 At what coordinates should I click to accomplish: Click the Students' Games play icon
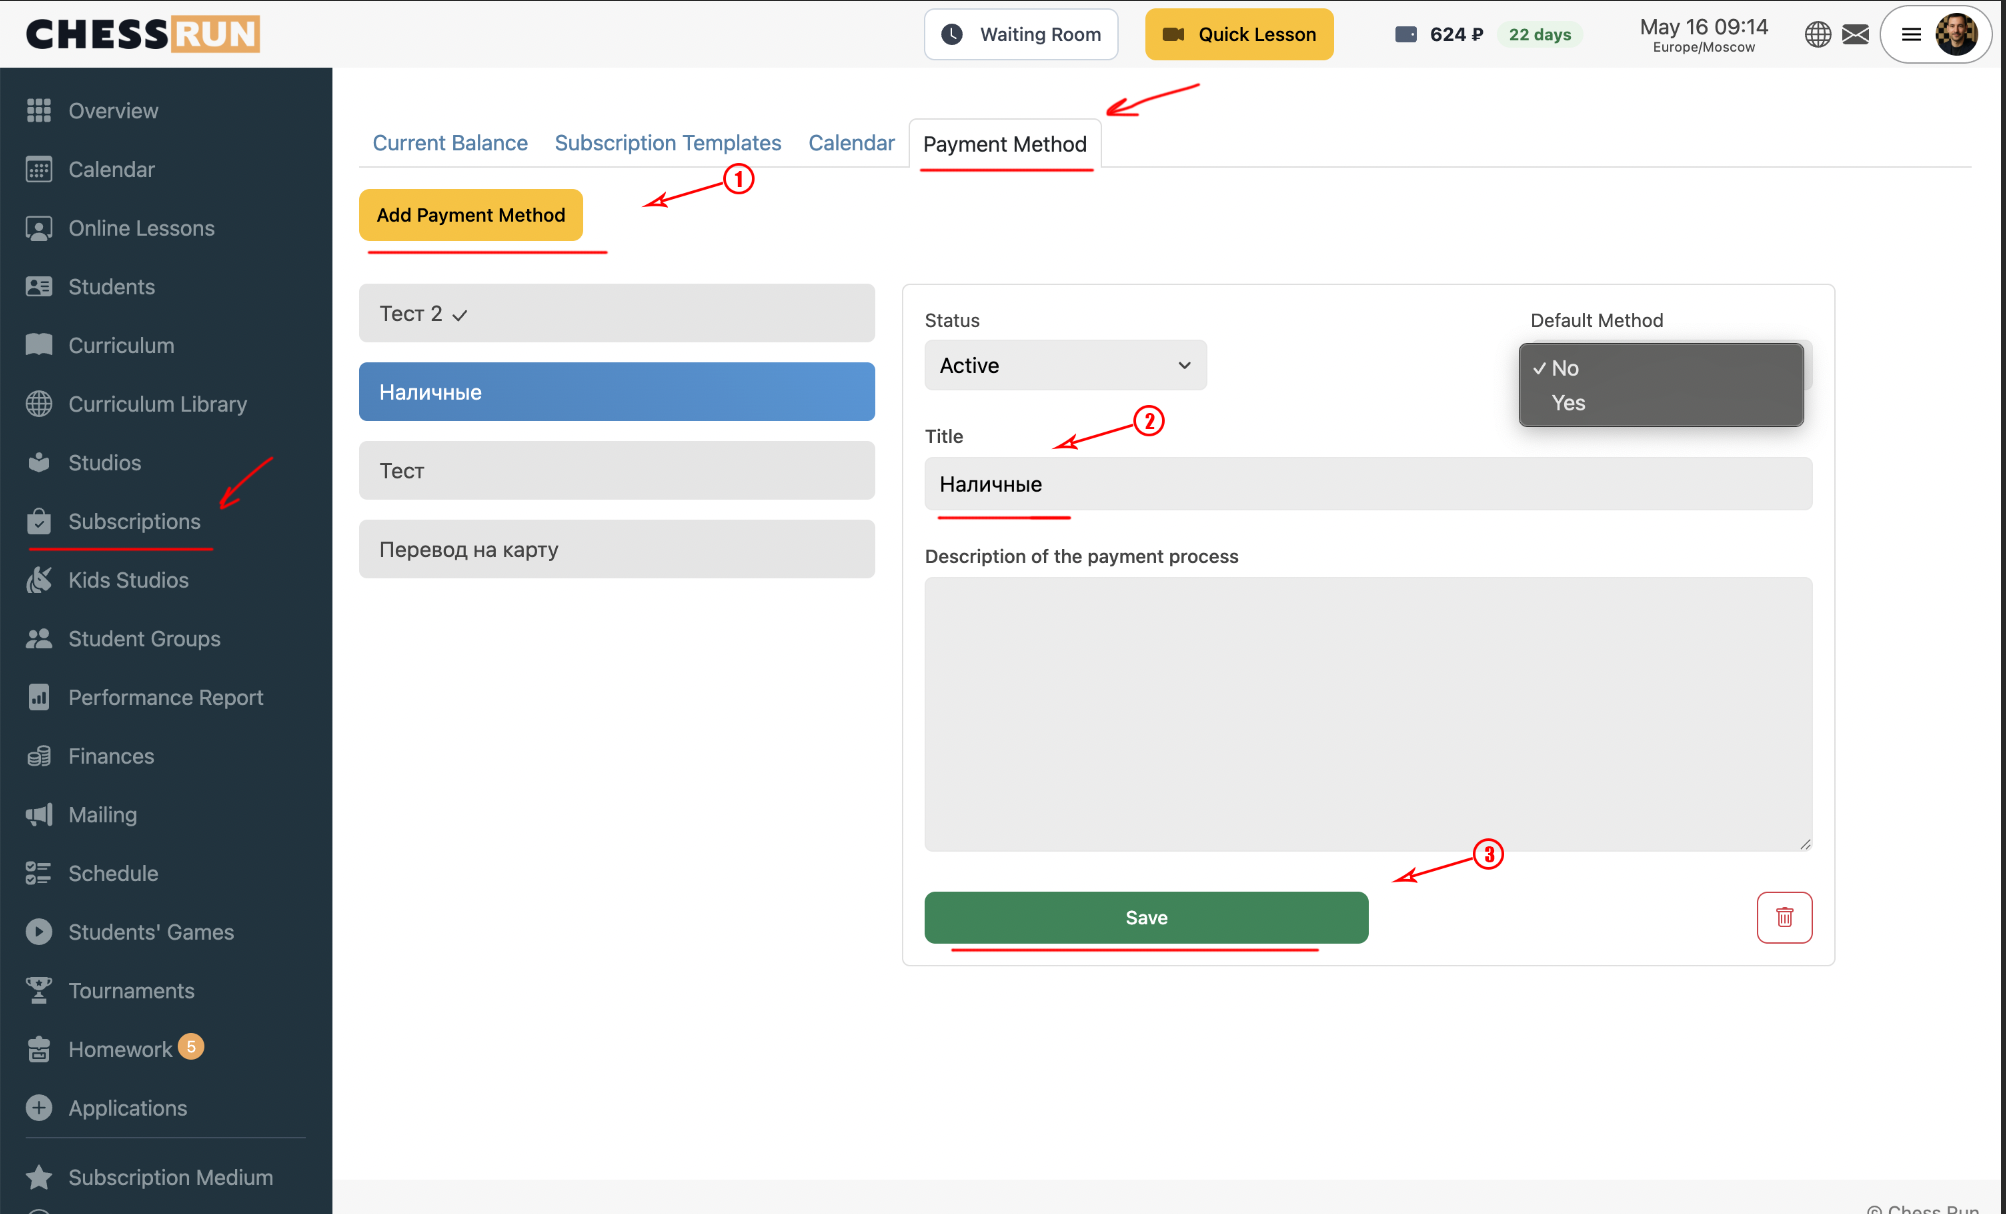[x=39, y=932]
